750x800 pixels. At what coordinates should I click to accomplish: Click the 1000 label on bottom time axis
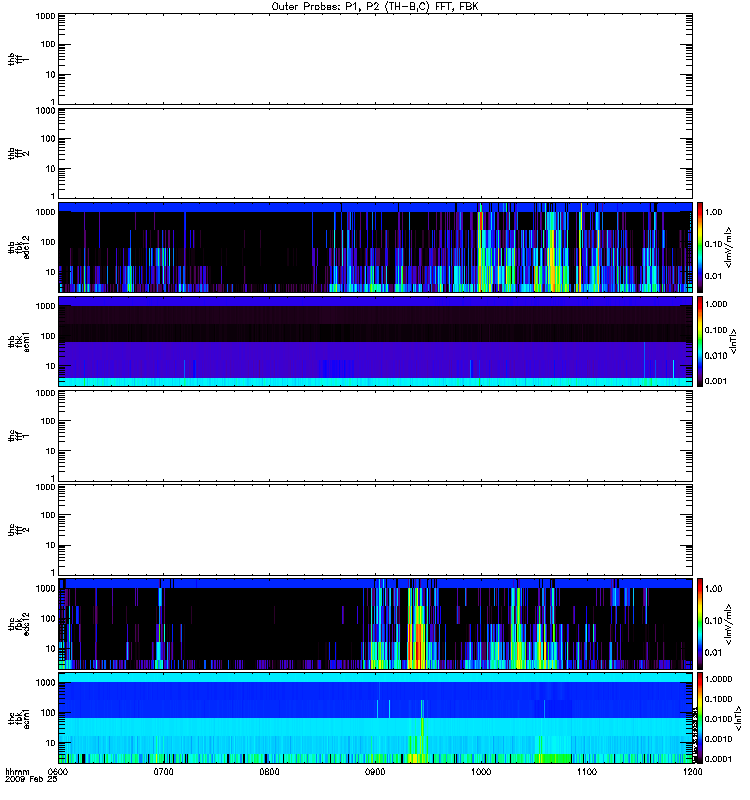(x=481, y=772)
